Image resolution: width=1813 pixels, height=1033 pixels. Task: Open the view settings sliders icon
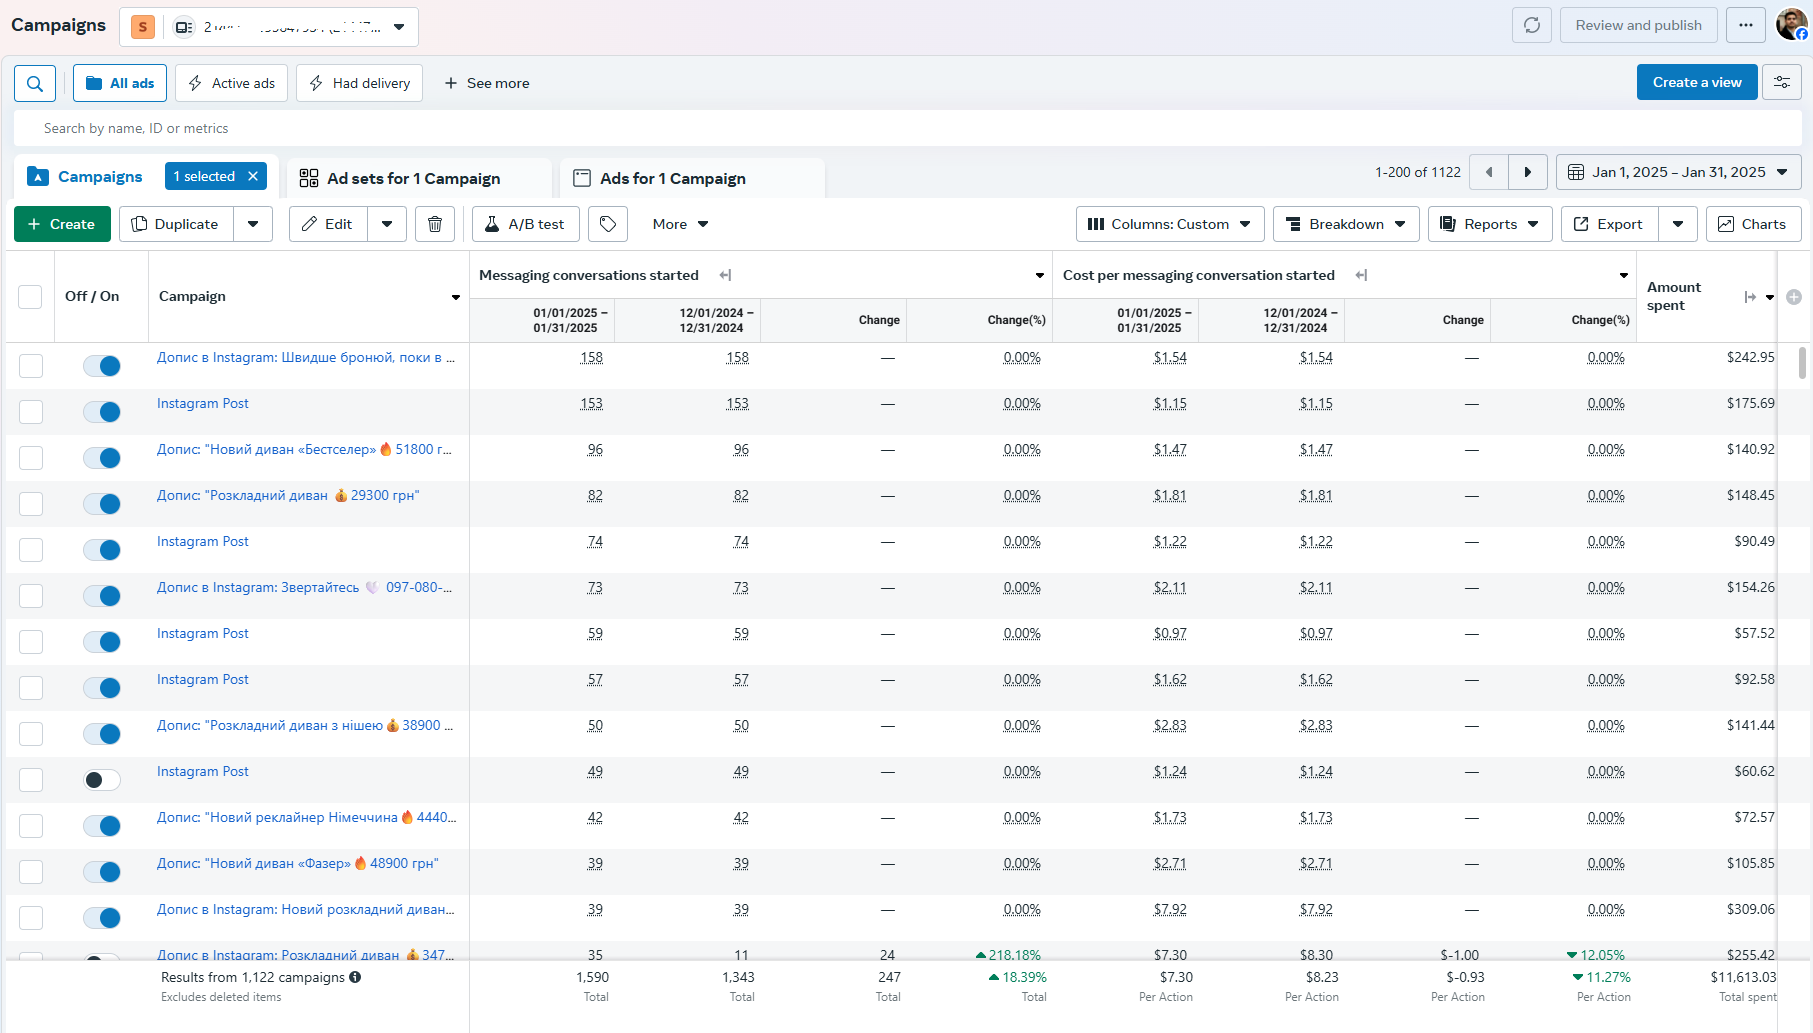click(x=1782, y=82)
